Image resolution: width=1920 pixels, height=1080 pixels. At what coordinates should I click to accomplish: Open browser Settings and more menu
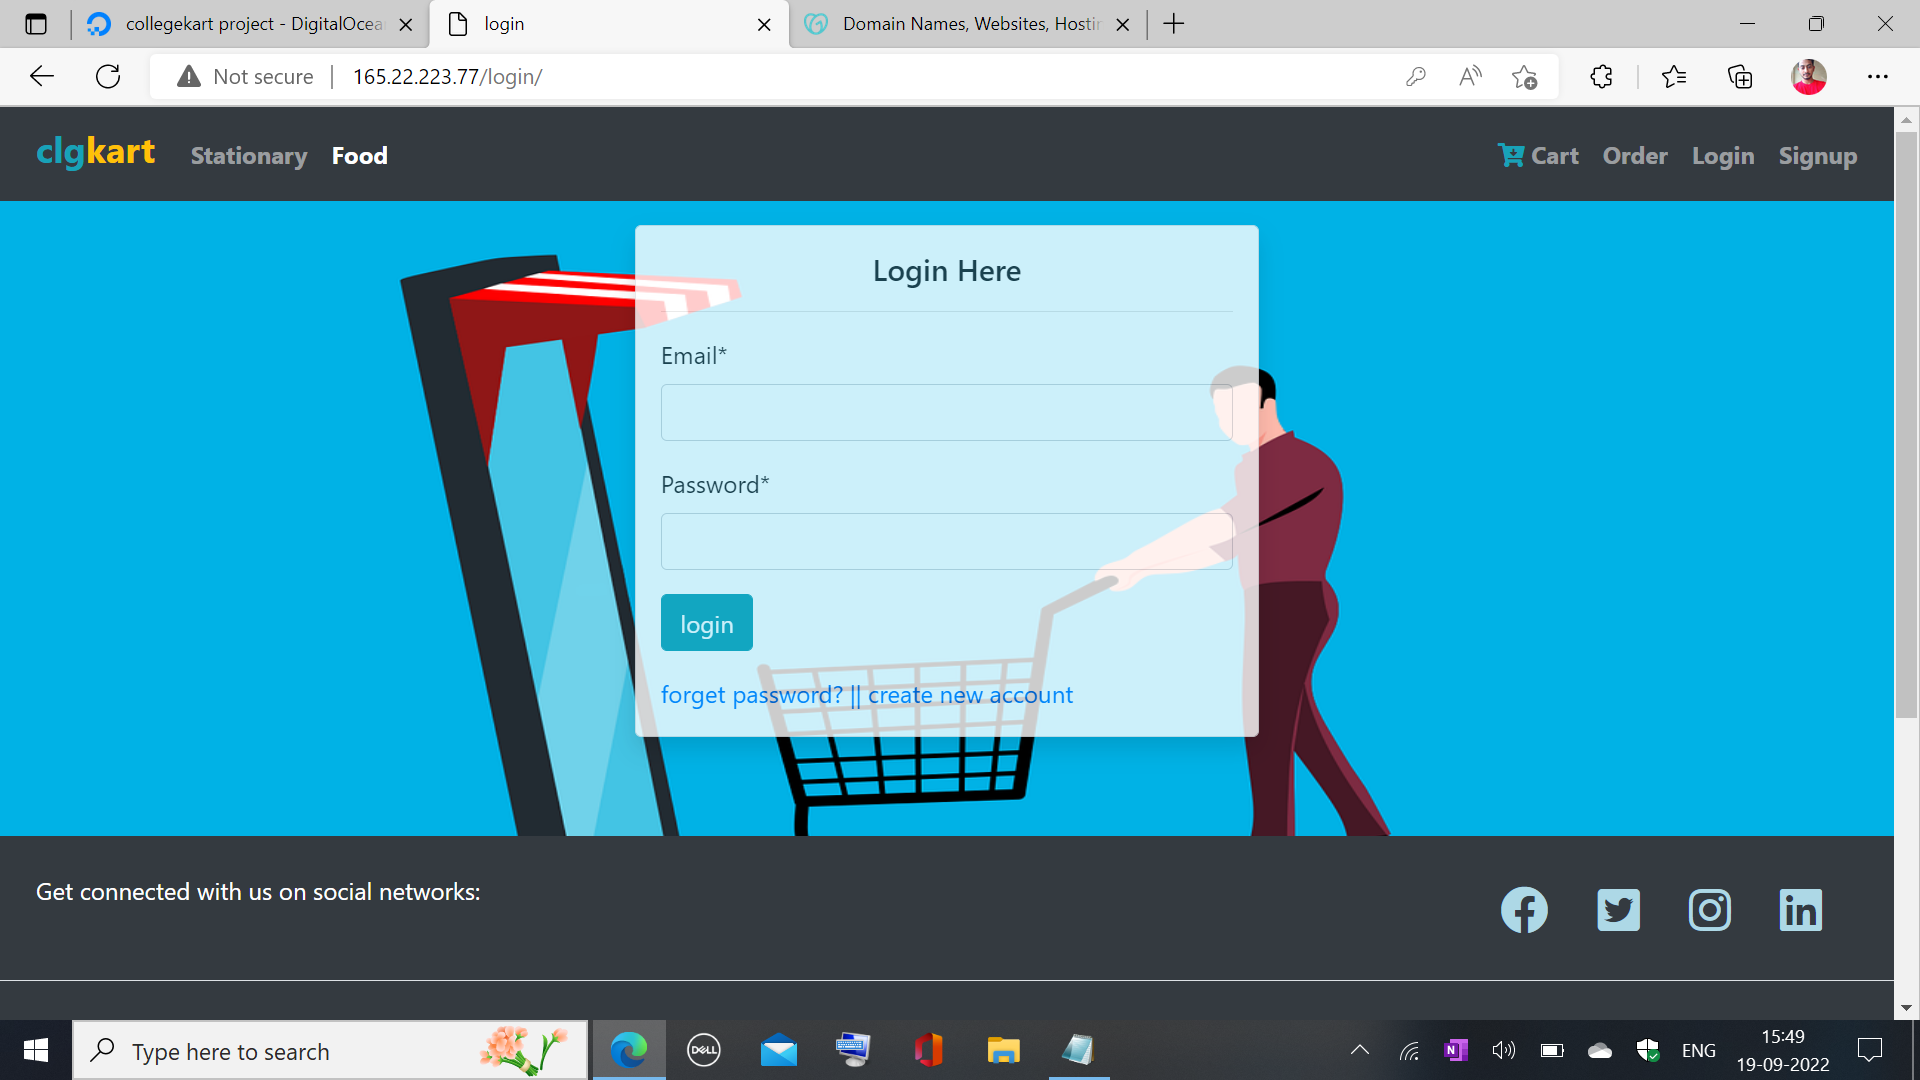(x=1878, y=77)
